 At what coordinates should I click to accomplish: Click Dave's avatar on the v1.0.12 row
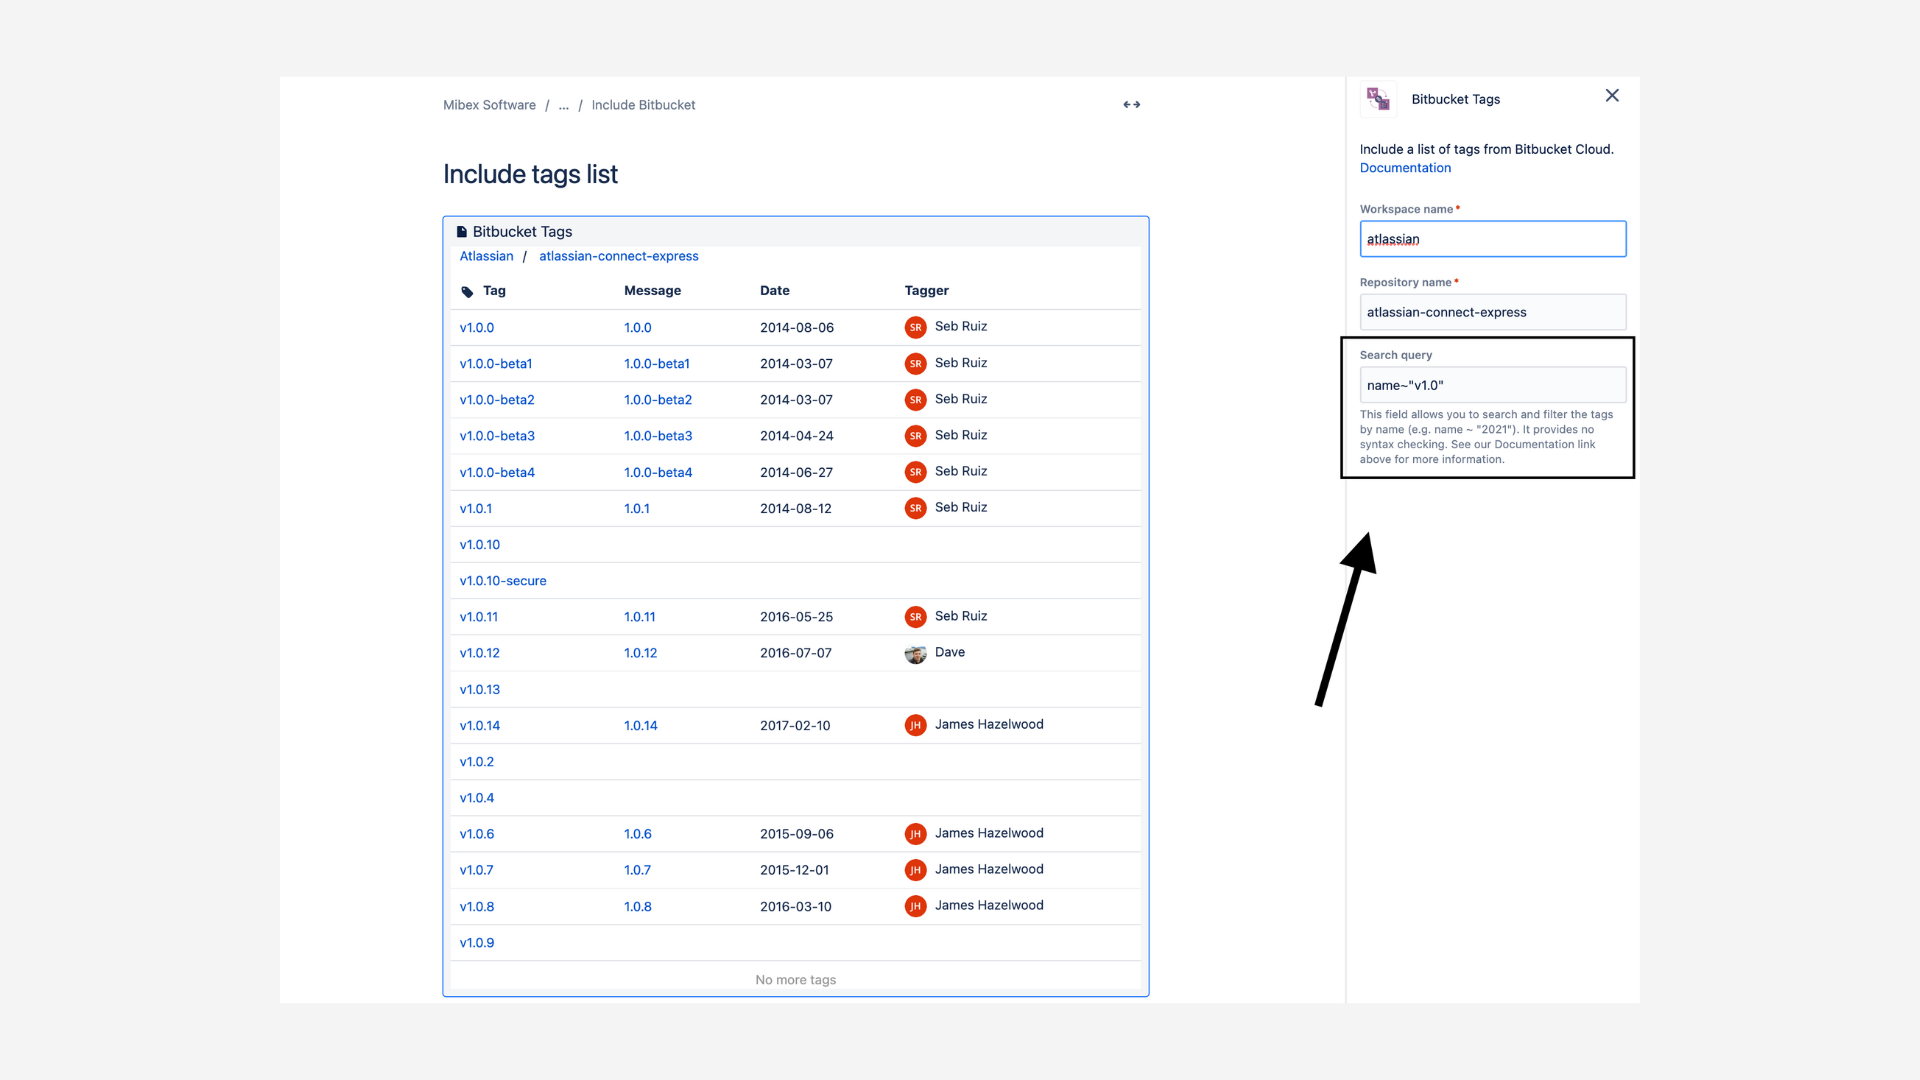(915, 653)
